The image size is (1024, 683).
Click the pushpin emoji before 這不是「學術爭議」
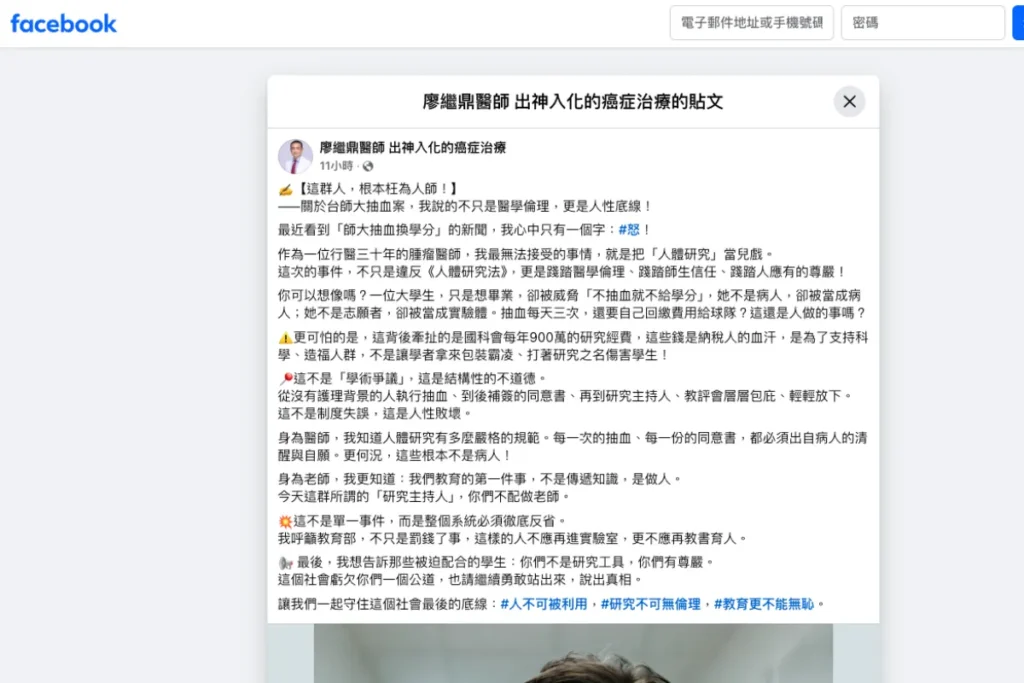tap(285, 379)
